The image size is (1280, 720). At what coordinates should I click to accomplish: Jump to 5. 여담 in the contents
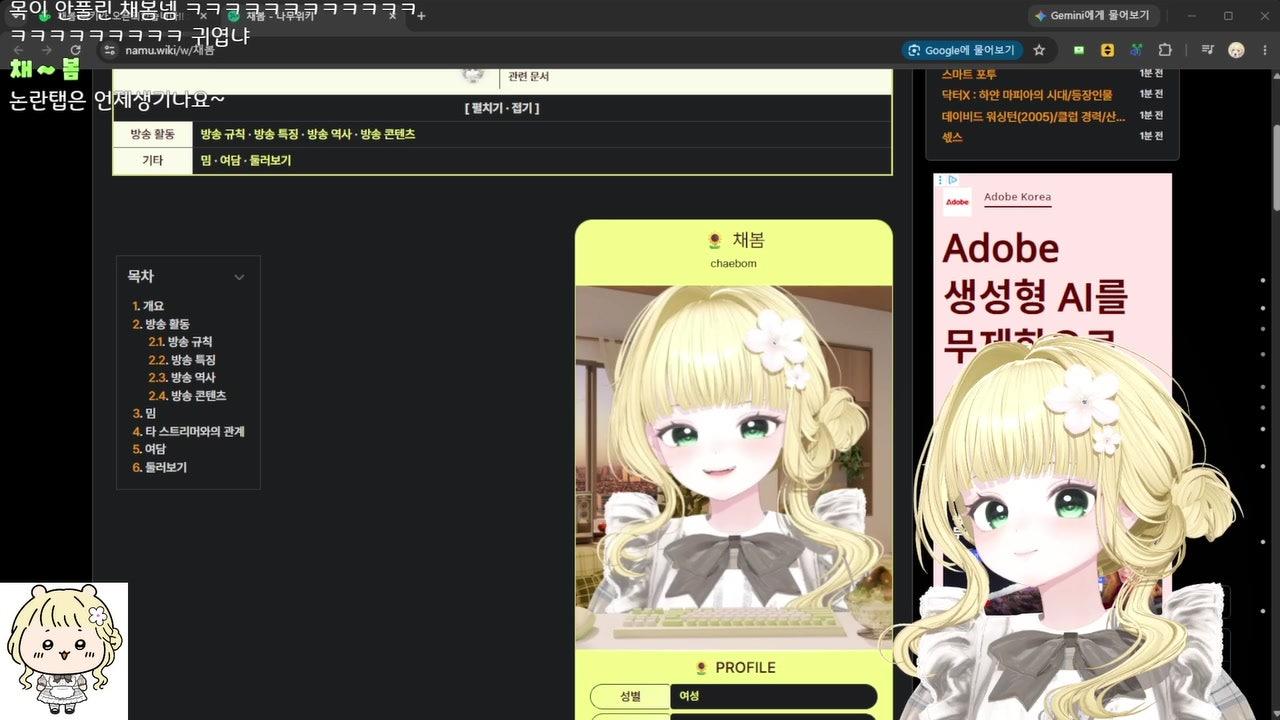point(149,450)
